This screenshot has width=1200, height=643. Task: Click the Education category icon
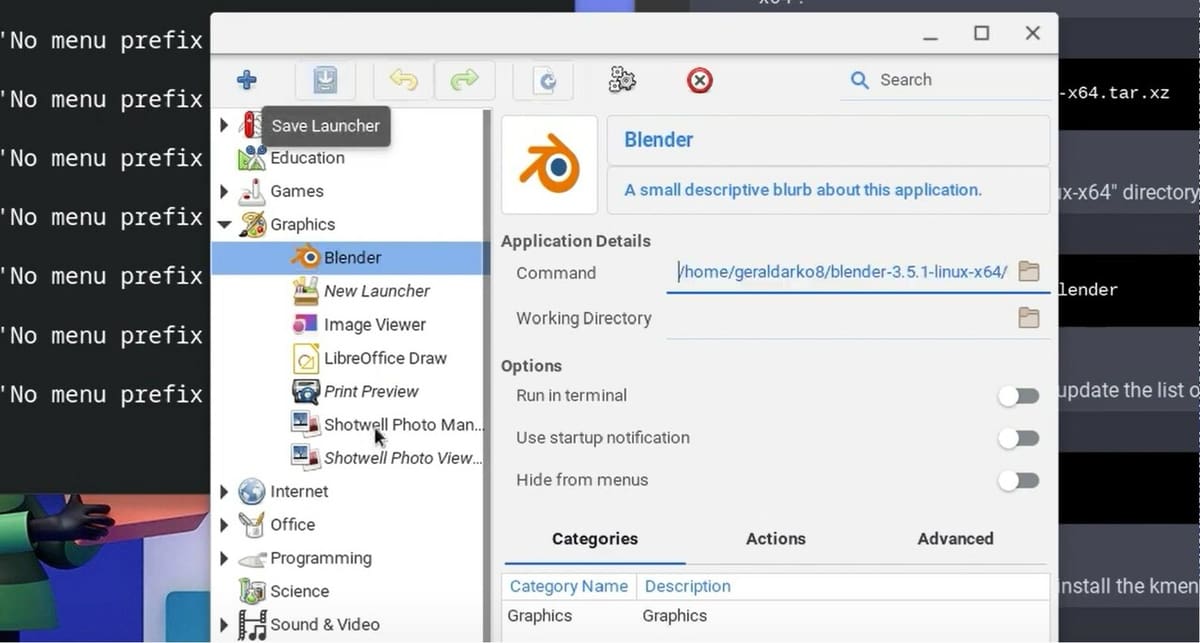point(252,157)
